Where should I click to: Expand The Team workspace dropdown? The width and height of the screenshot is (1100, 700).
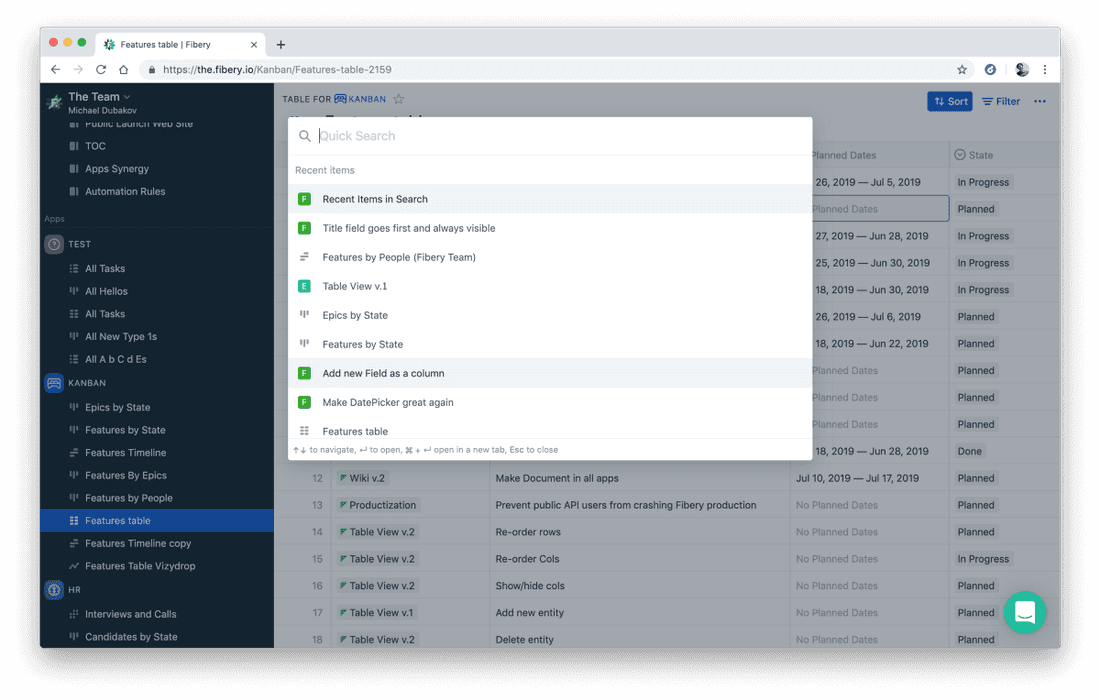pyautogui.click(x=127, y=97)
